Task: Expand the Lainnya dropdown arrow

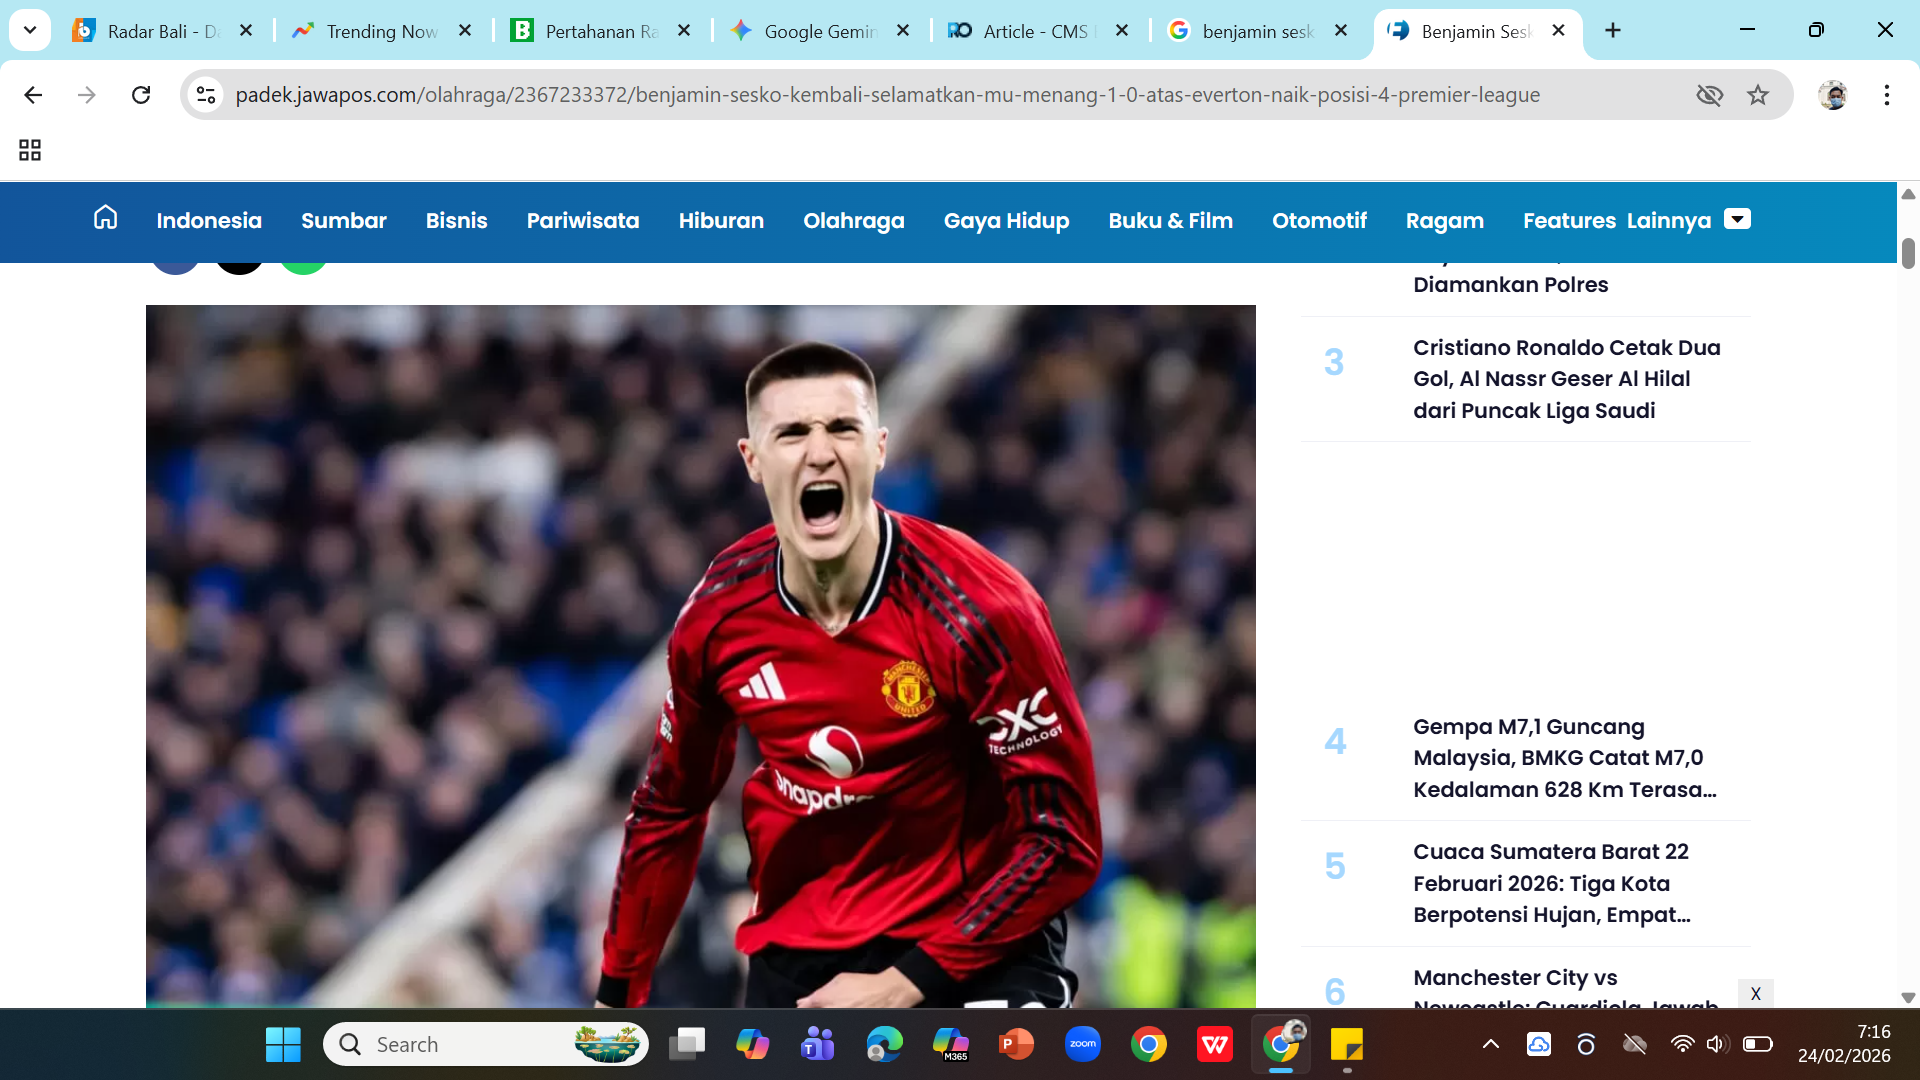Action: (1738, 219)
